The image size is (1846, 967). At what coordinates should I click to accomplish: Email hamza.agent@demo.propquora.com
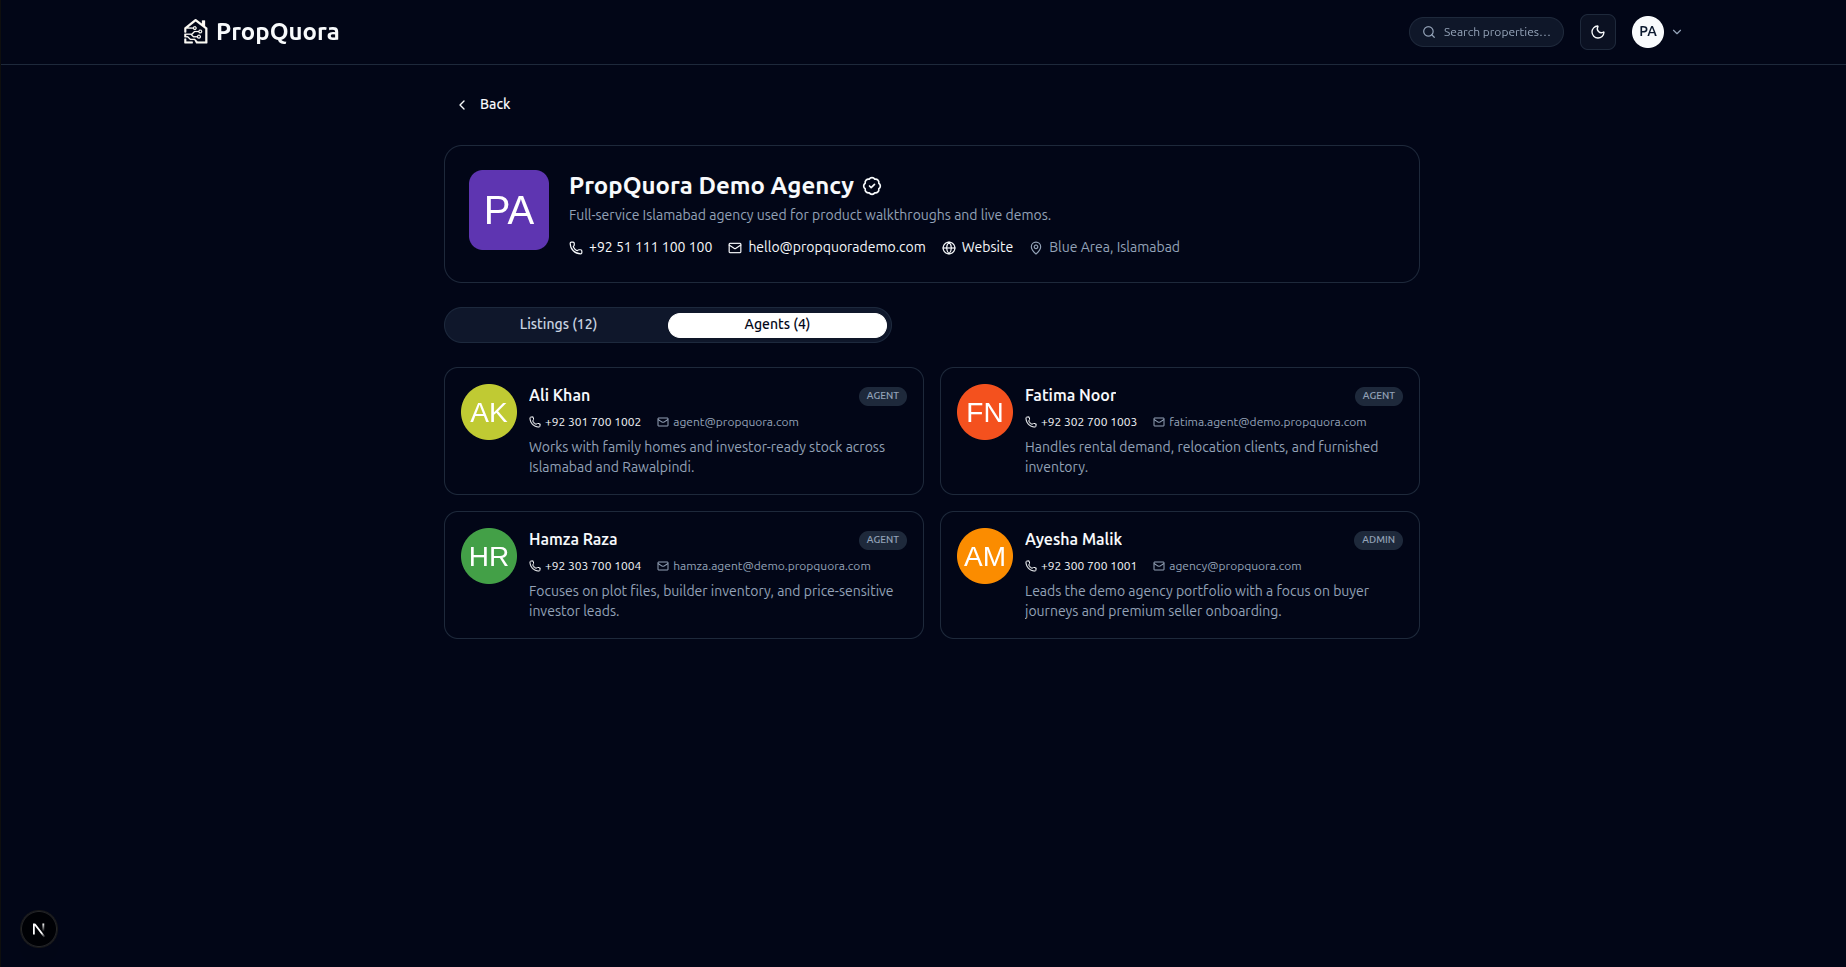coord(772,566)
